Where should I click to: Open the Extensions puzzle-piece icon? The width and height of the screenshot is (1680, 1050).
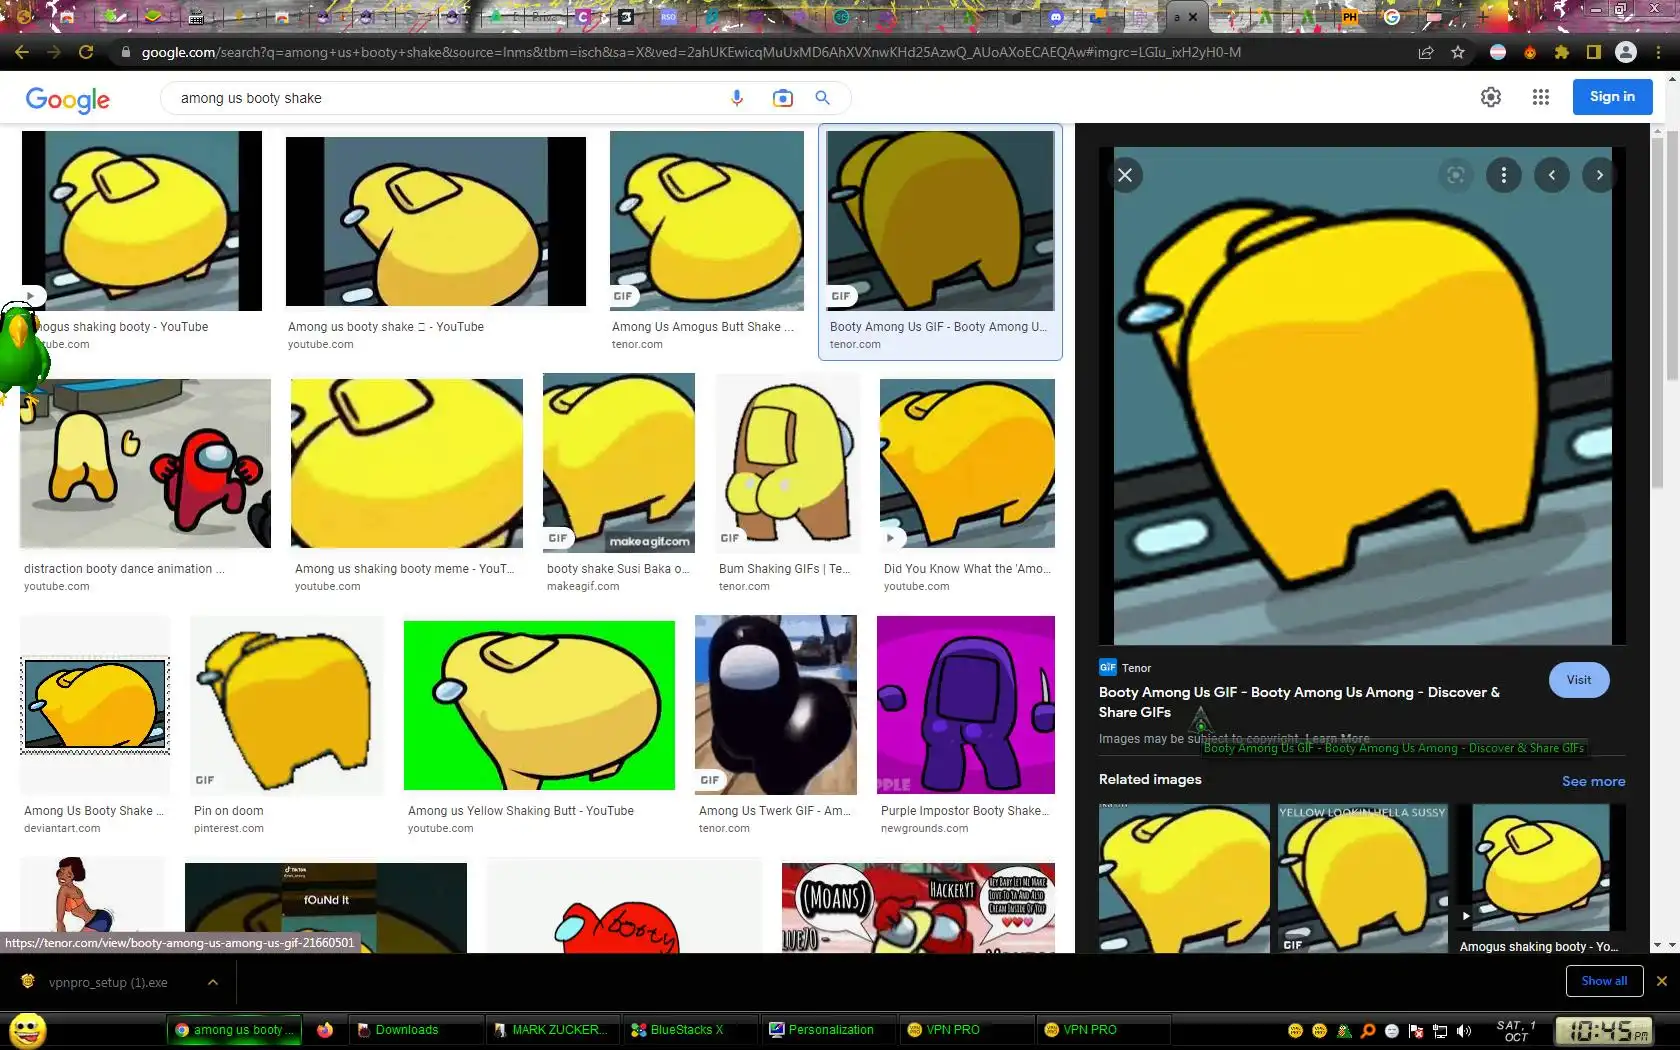click(1562, 52)
